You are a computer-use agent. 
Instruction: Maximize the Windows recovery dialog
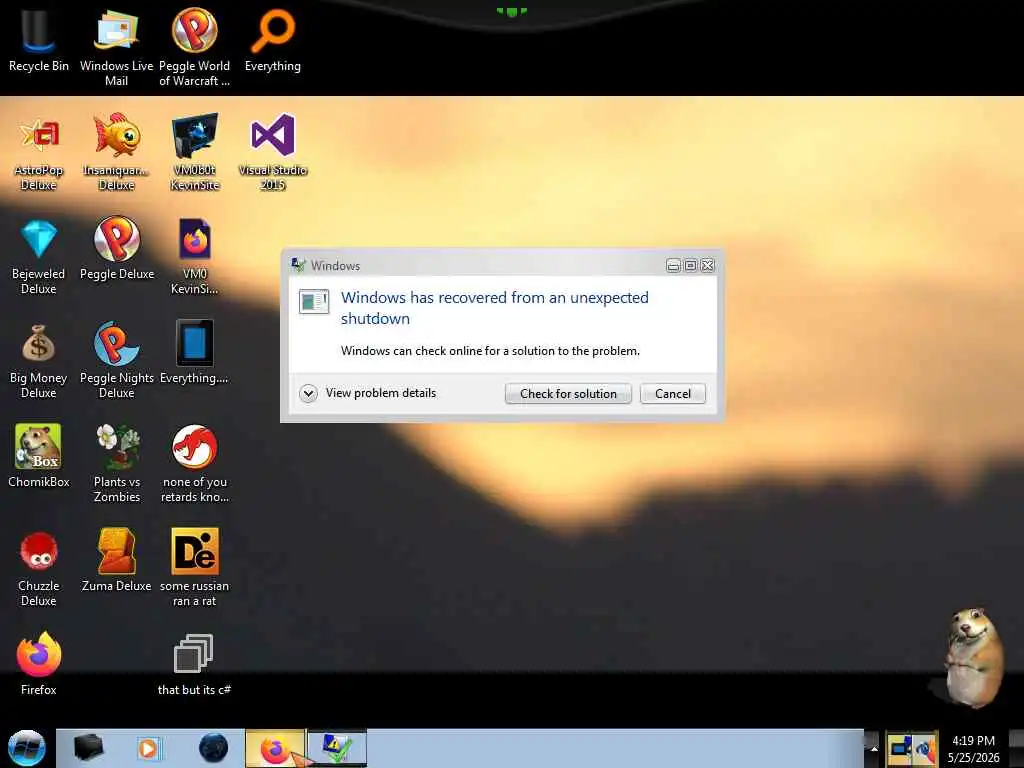tap(690, 265)
